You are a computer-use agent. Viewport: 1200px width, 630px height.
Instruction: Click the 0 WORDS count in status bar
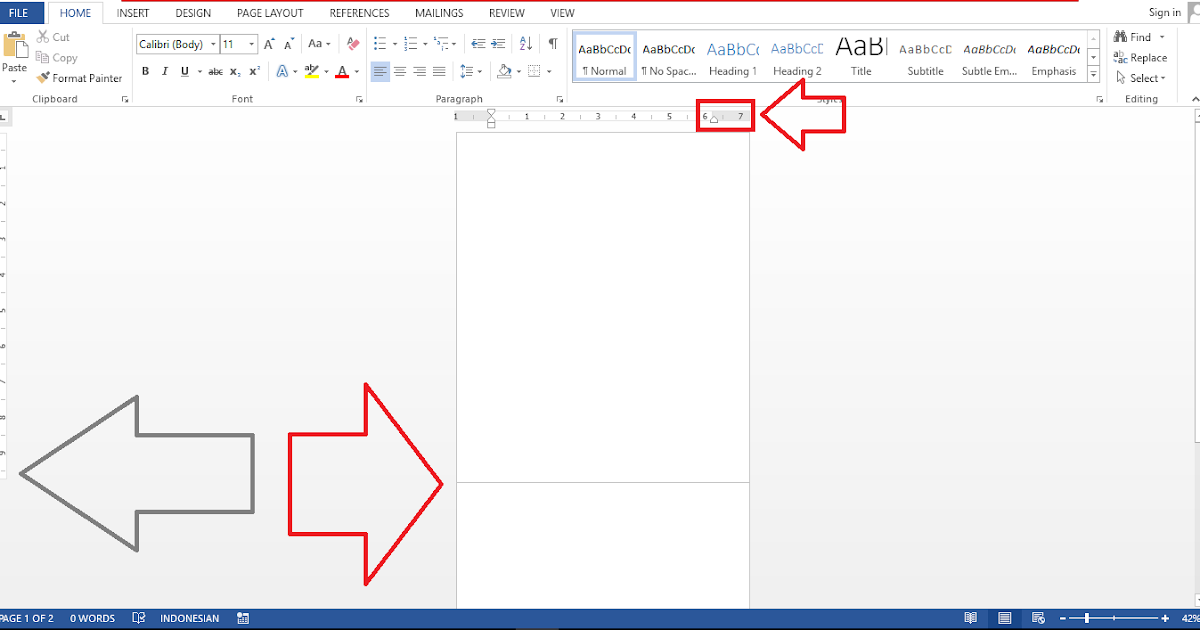coord(92,619)
